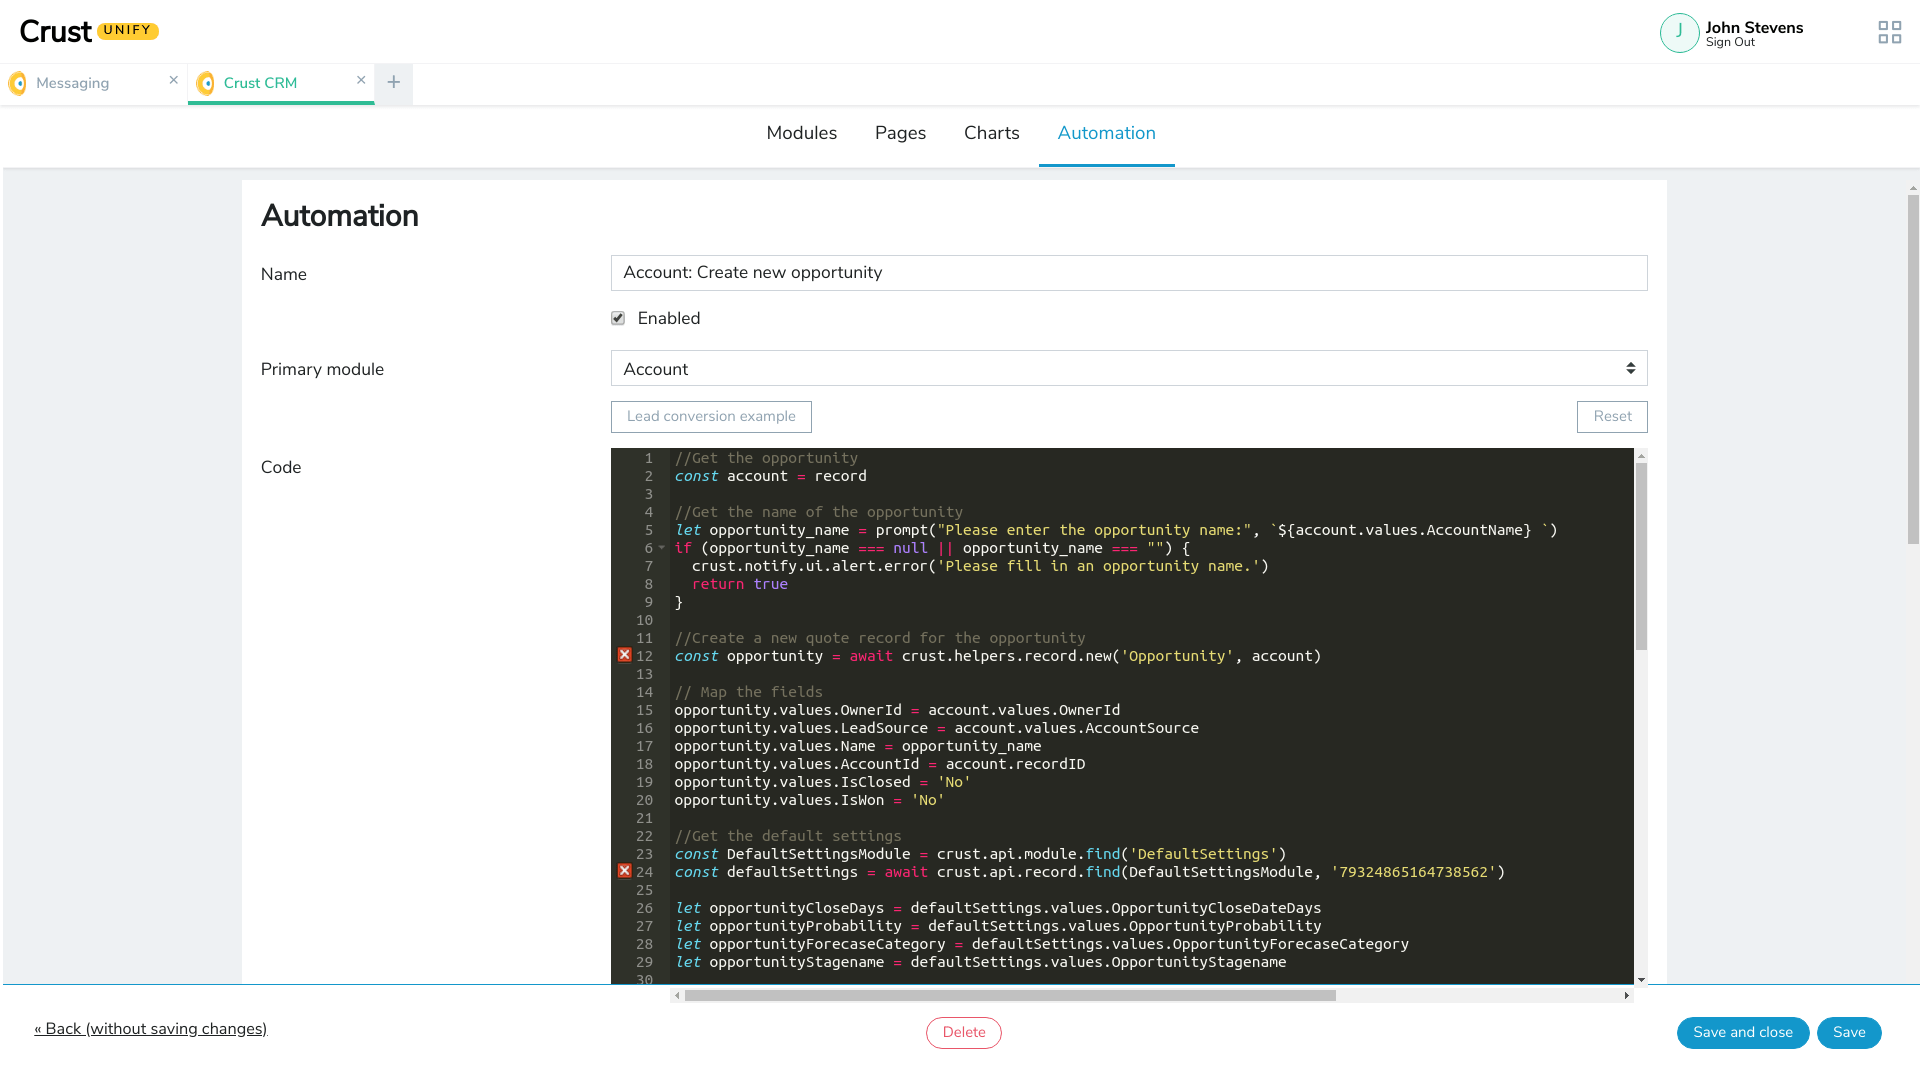Click the 'return true' code line
The height and width of the screenshot is (1080, 1920).
[x=739, y=584]
